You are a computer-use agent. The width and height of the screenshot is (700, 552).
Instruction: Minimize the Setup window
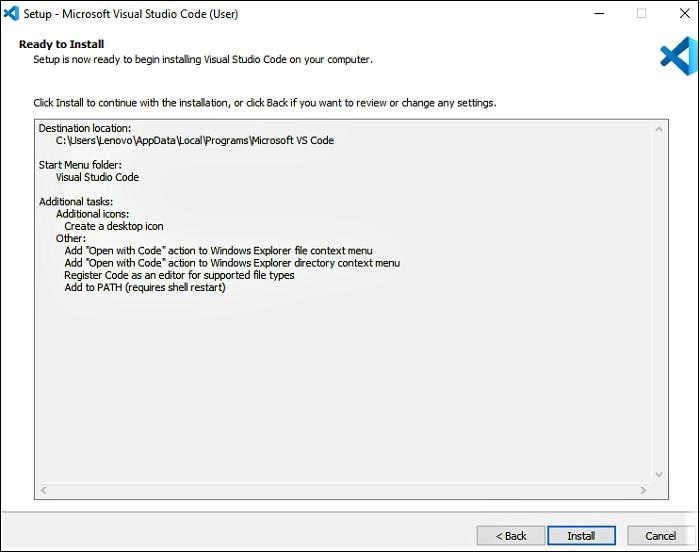[599, 14]
